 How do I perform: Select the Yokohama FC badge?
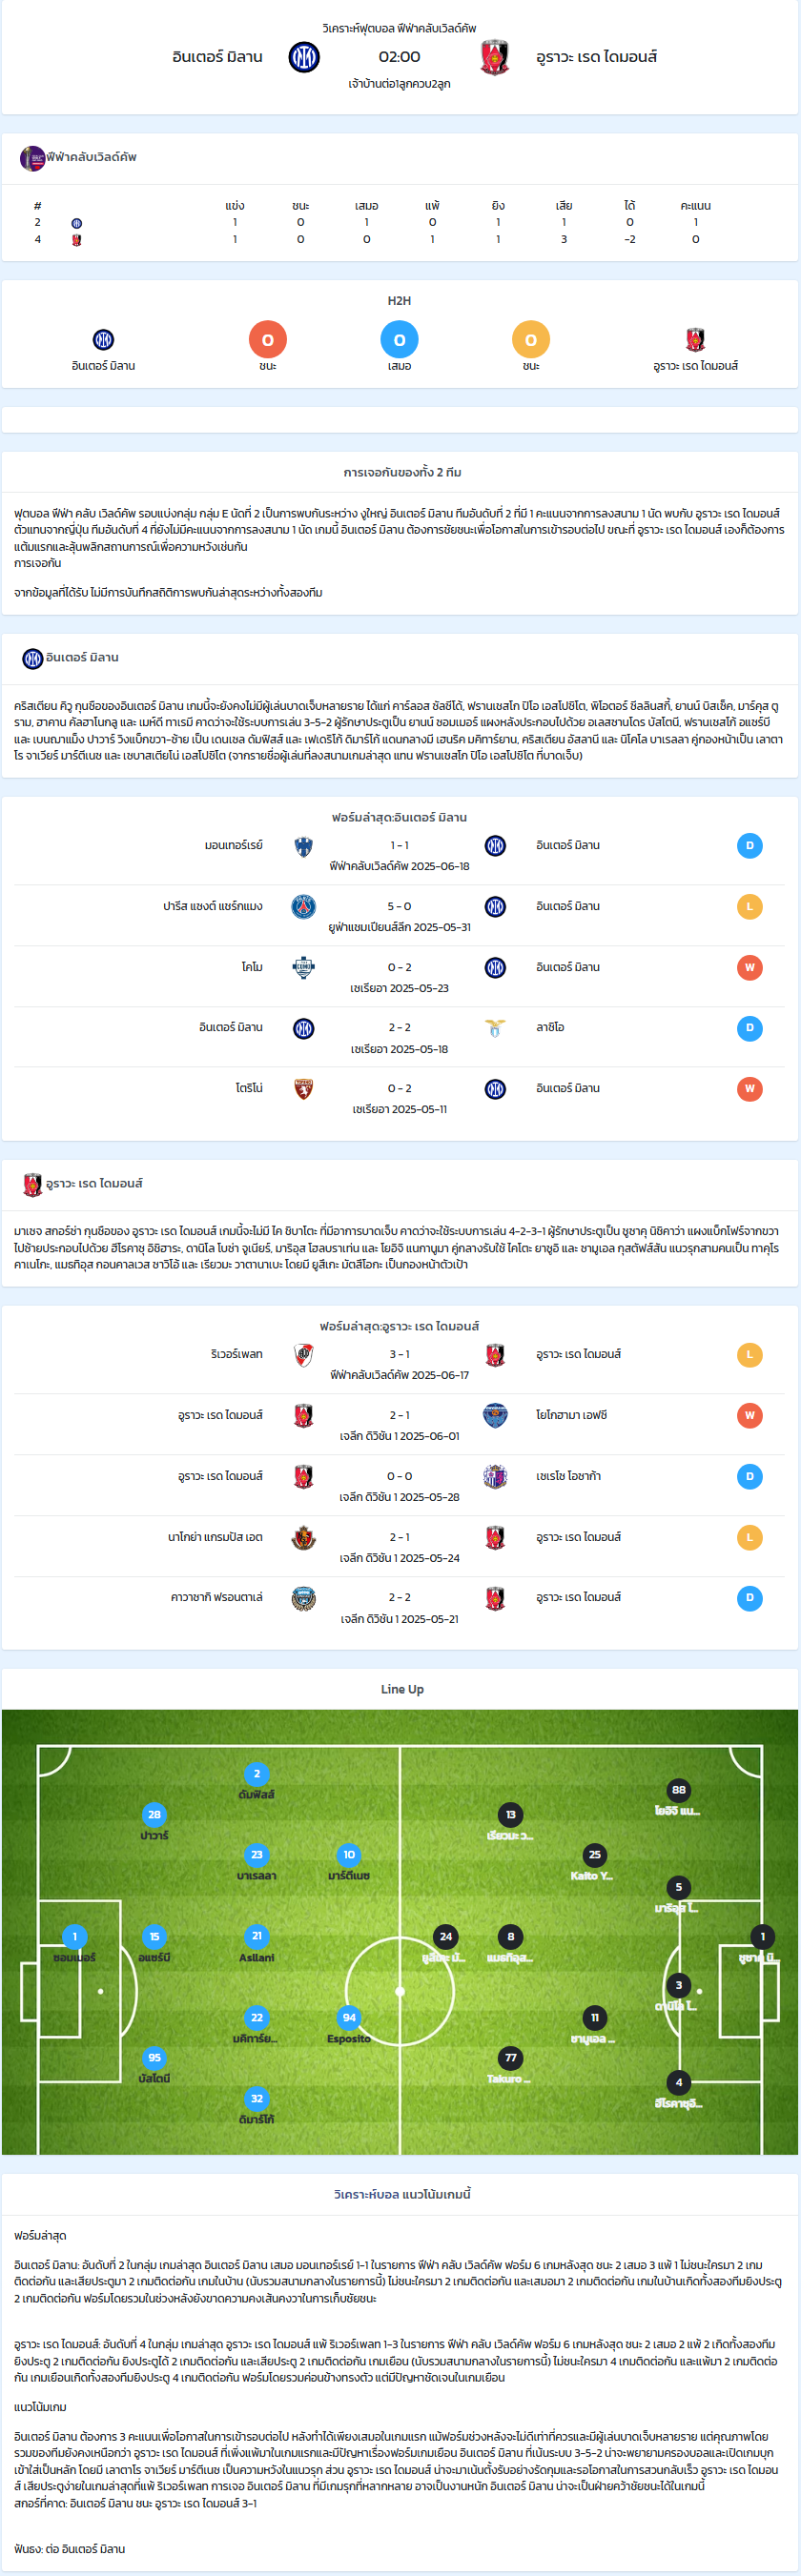point(495,1415)
